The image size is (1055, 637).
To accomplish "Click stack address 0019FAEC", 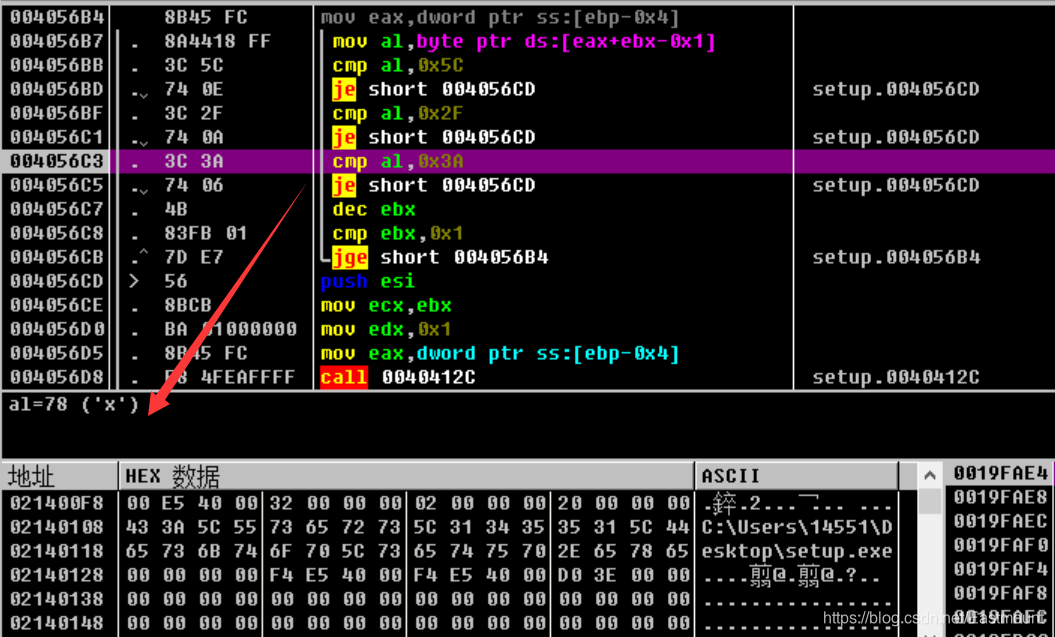I will click(x=1001, y=521).
